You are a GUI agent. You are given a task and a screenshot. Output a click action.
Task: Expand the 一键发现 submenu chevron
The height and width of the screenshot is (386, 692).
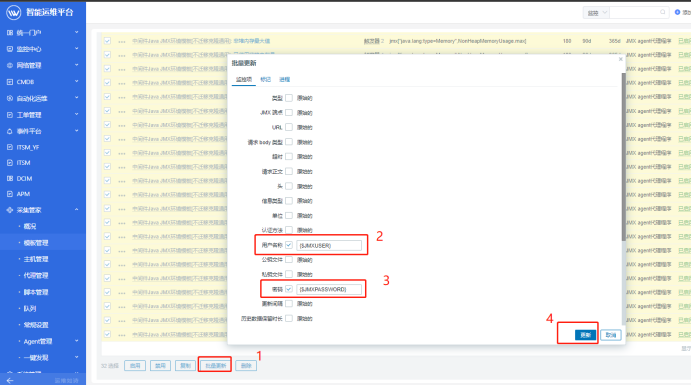coord(77,357)
